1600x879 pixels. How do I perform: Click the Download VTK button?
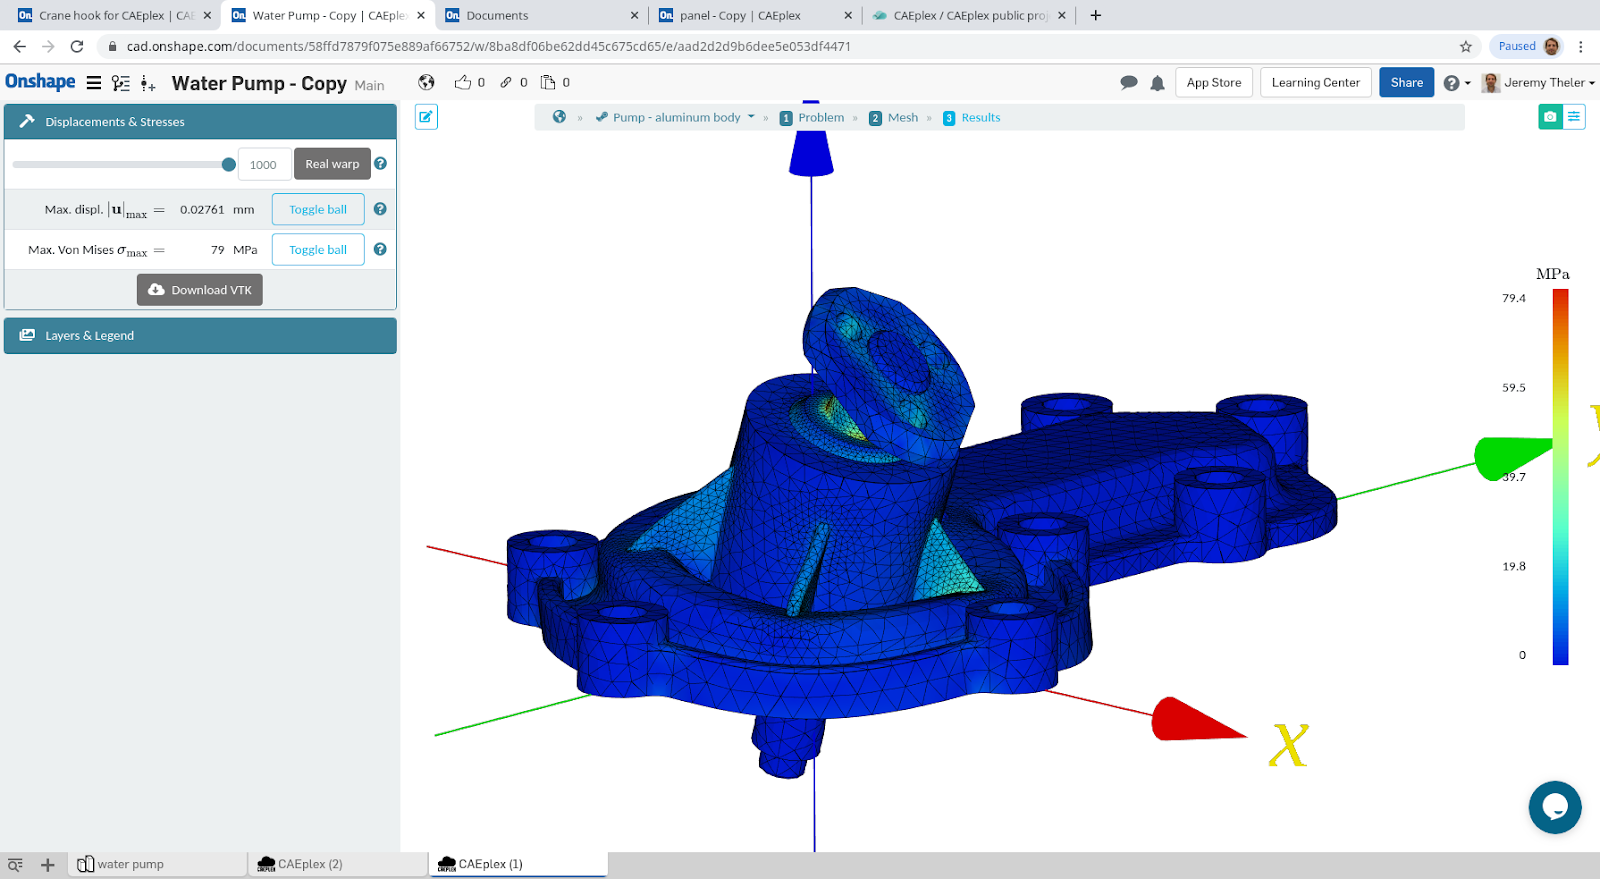click(x=200, y=290)
